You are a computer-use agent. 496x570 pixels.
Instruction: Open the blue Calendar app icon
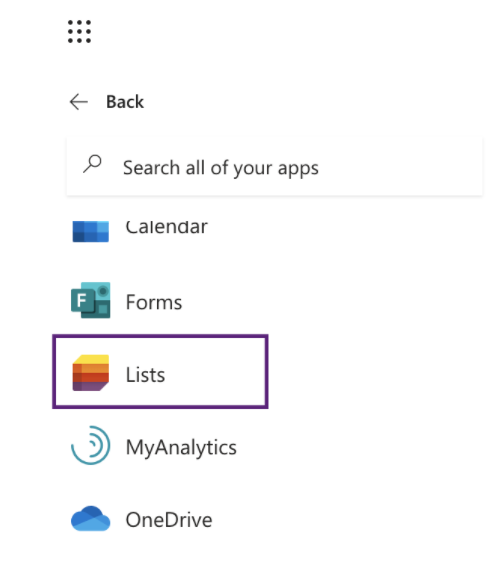click(x=91, y=231)
